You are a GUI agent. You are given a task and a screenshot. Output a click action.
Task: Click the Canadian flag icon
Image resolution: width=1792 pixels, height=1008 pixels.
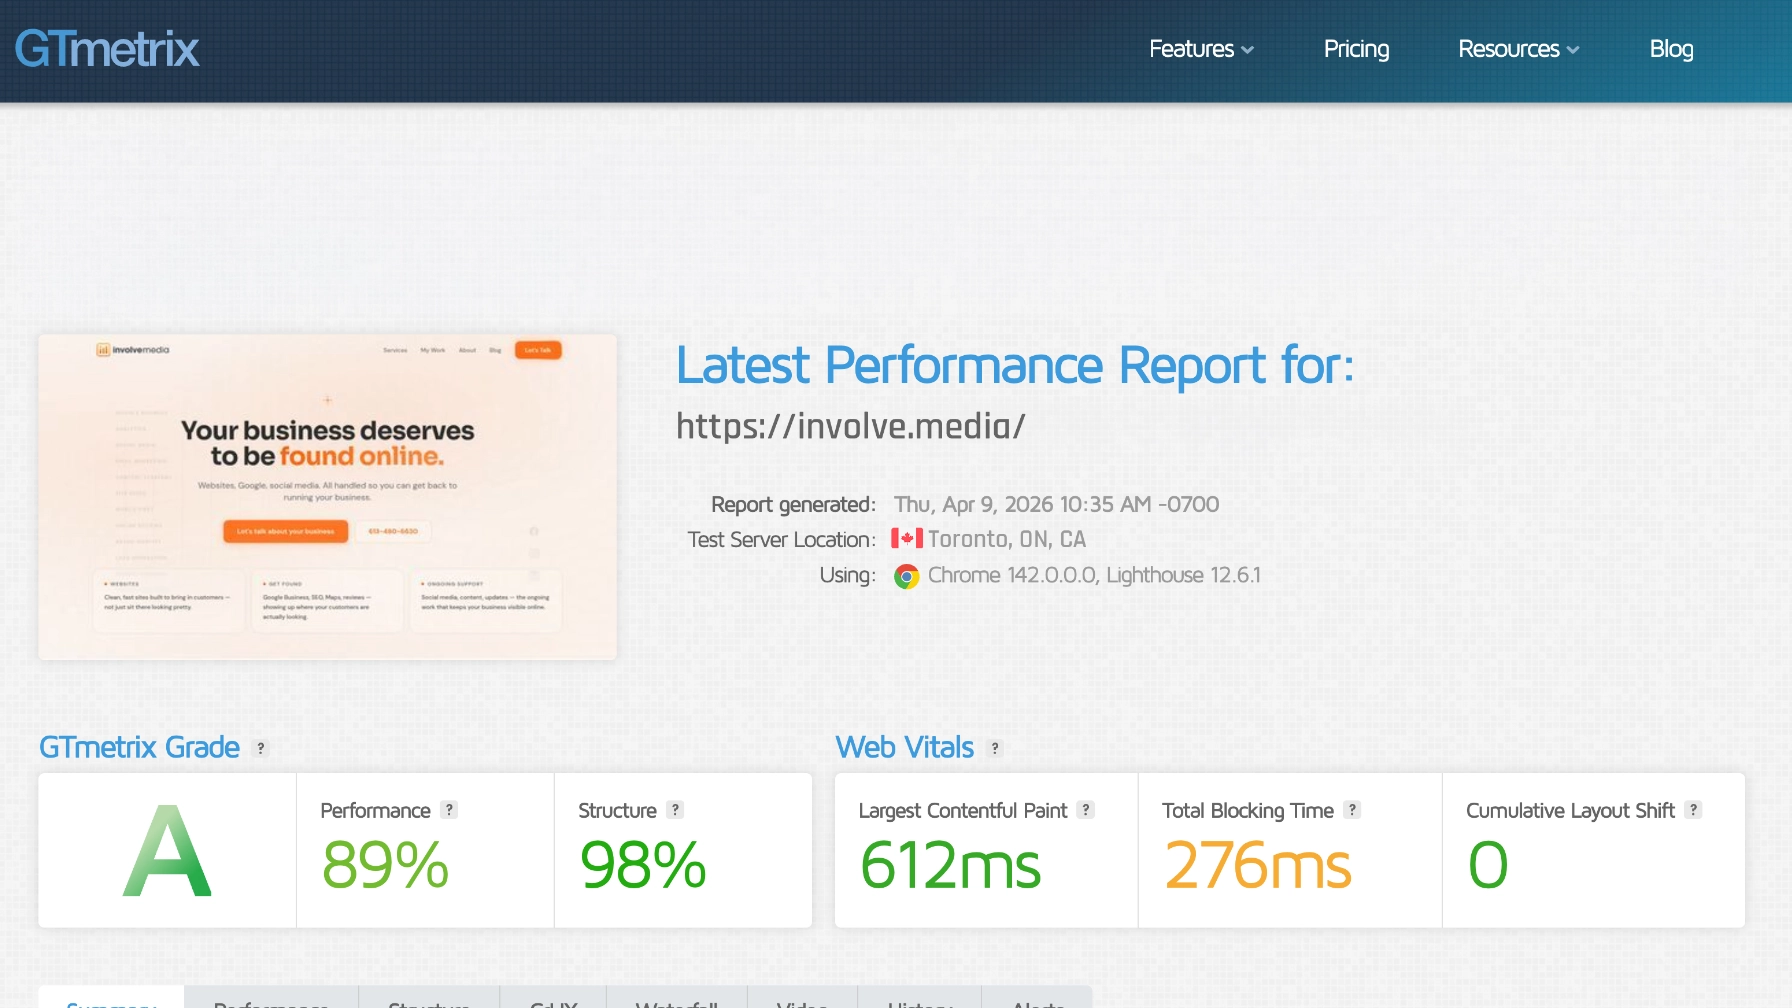point(907,538)
